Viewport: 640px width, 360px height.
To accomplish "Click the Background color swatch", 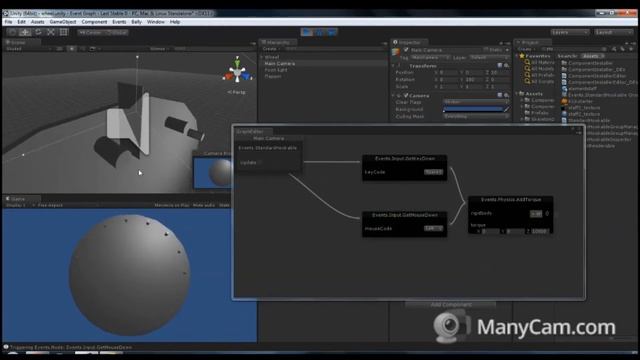I will click(x=473, y=109).
